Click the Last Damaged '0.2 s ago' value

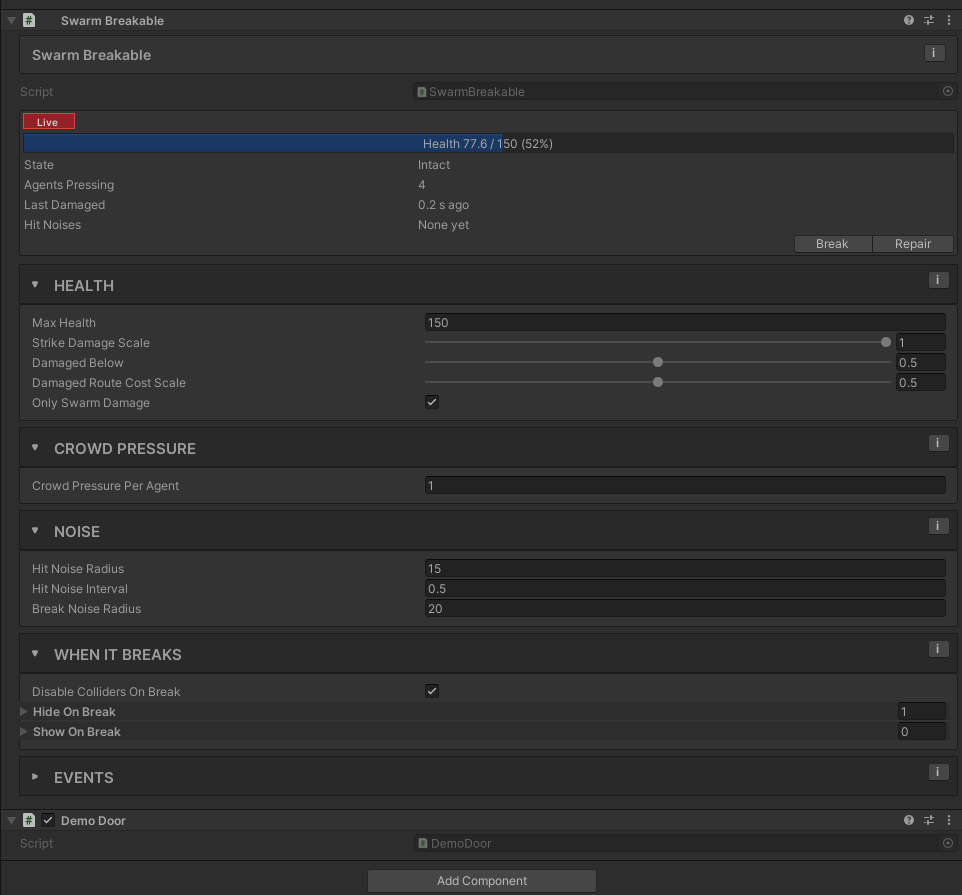coord(443,204)
